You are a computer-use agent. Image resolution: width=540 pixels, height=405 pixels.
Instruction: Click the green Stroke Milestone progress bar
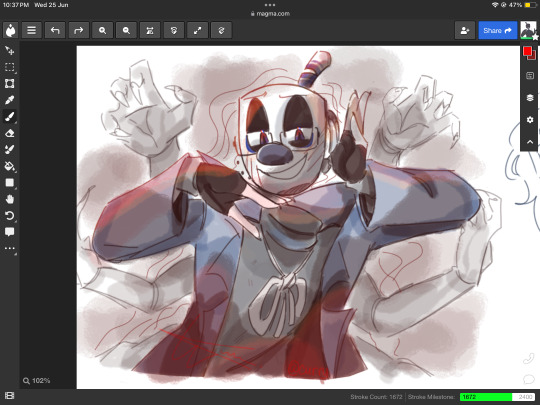click(x=498, y=397)
